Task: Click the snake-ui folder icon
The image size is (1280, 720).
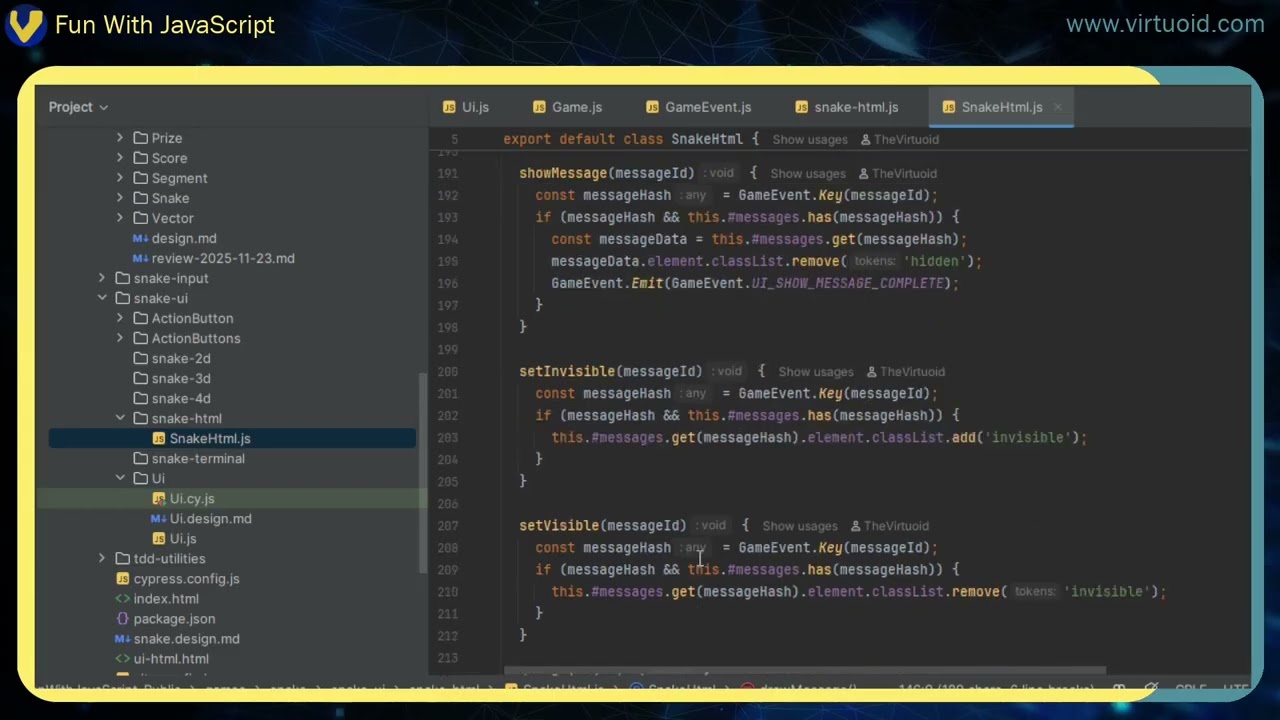Action: [123, 298]
